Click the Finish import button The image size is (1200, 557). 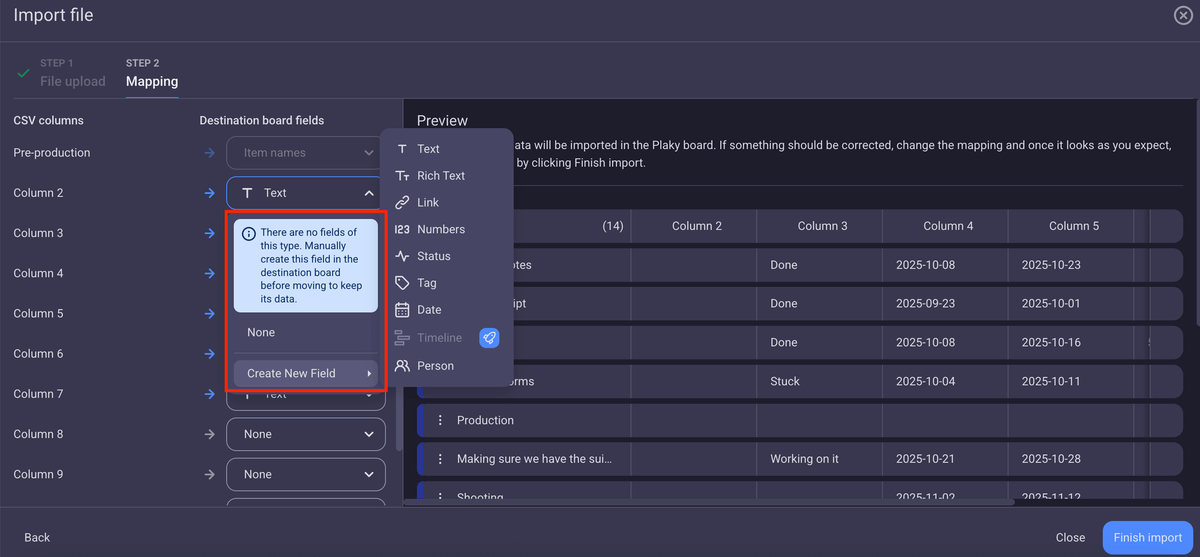(1148, 537)
